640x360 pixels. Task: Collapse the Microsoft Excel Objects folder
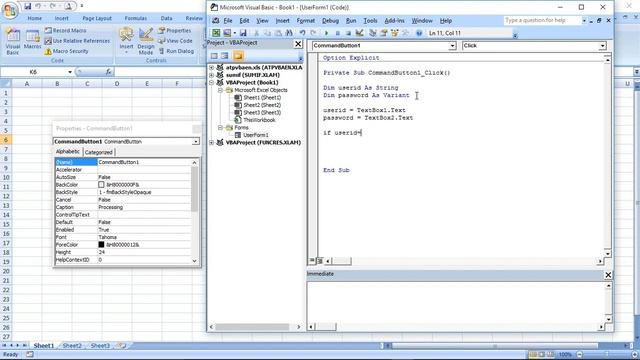[x=220, y=90]
